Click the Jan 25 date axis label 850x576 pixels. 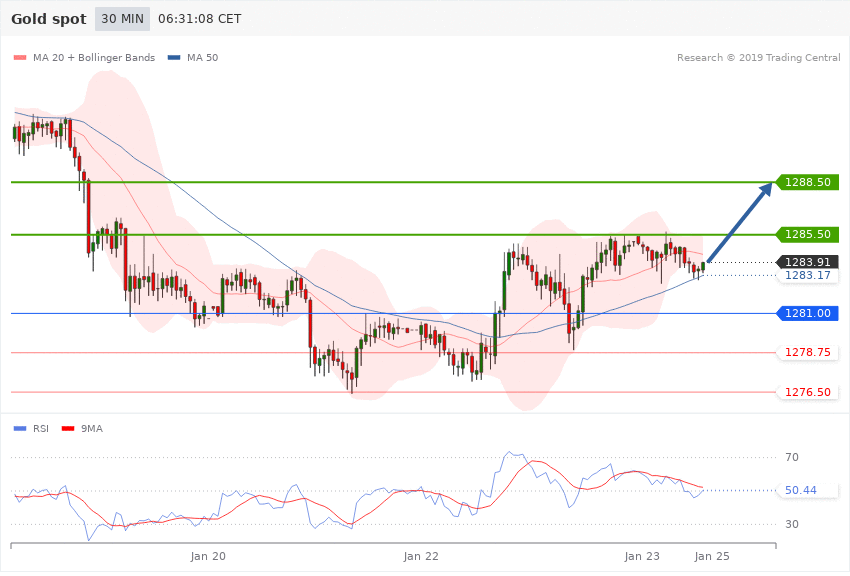point(712,556)
